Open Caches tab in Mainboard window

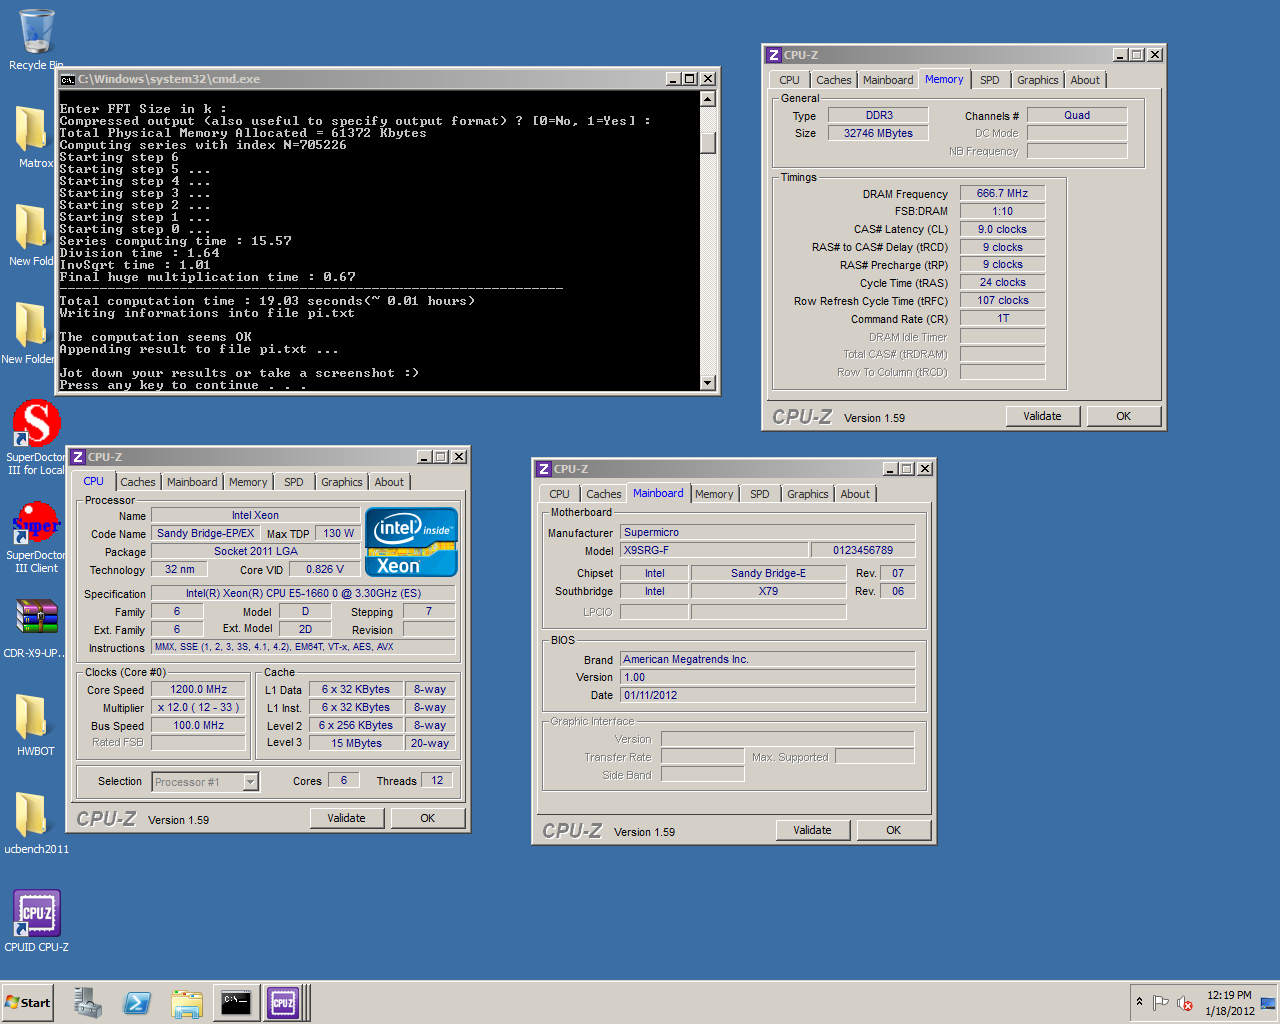click(x=604, y=494)
